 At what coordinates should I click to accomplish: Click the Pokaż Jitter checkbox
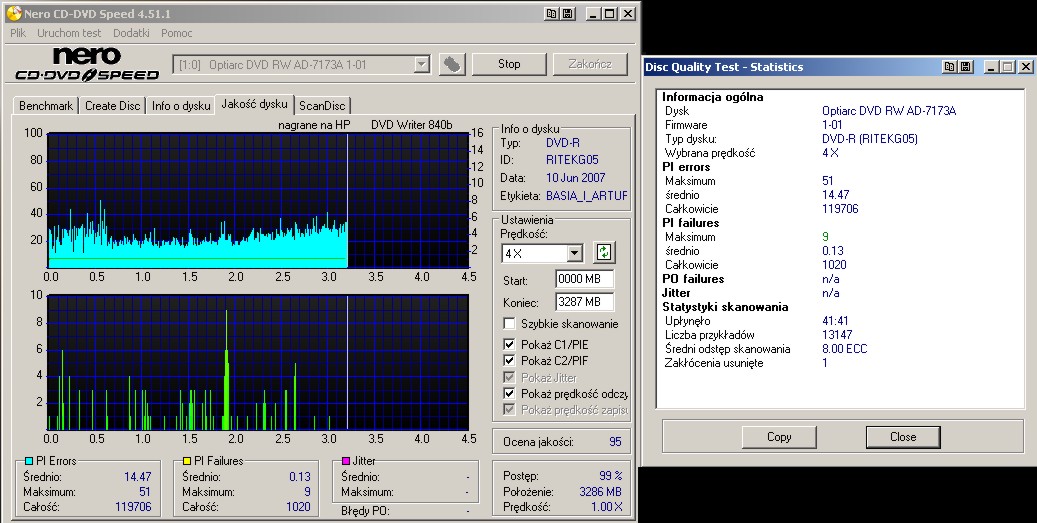509,377
